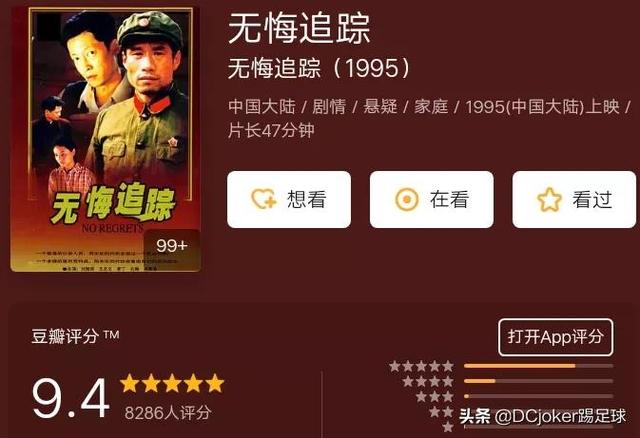
Task: Click the heart-plus icon on 想看
Action: click(264, 200)
